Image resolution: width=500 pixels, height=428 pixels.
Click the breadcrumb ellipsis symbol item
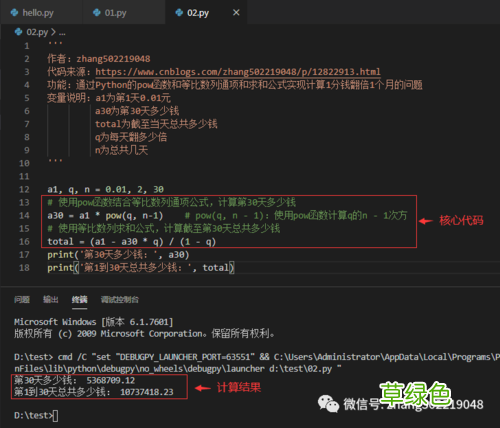[x=62, y=33]
